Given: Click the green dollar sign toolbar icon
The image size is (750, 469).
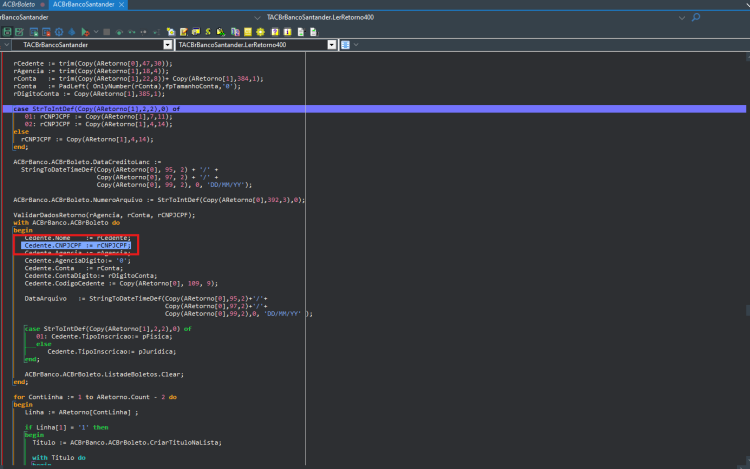Looking at the screenshot, I should (x=208, y=32).
